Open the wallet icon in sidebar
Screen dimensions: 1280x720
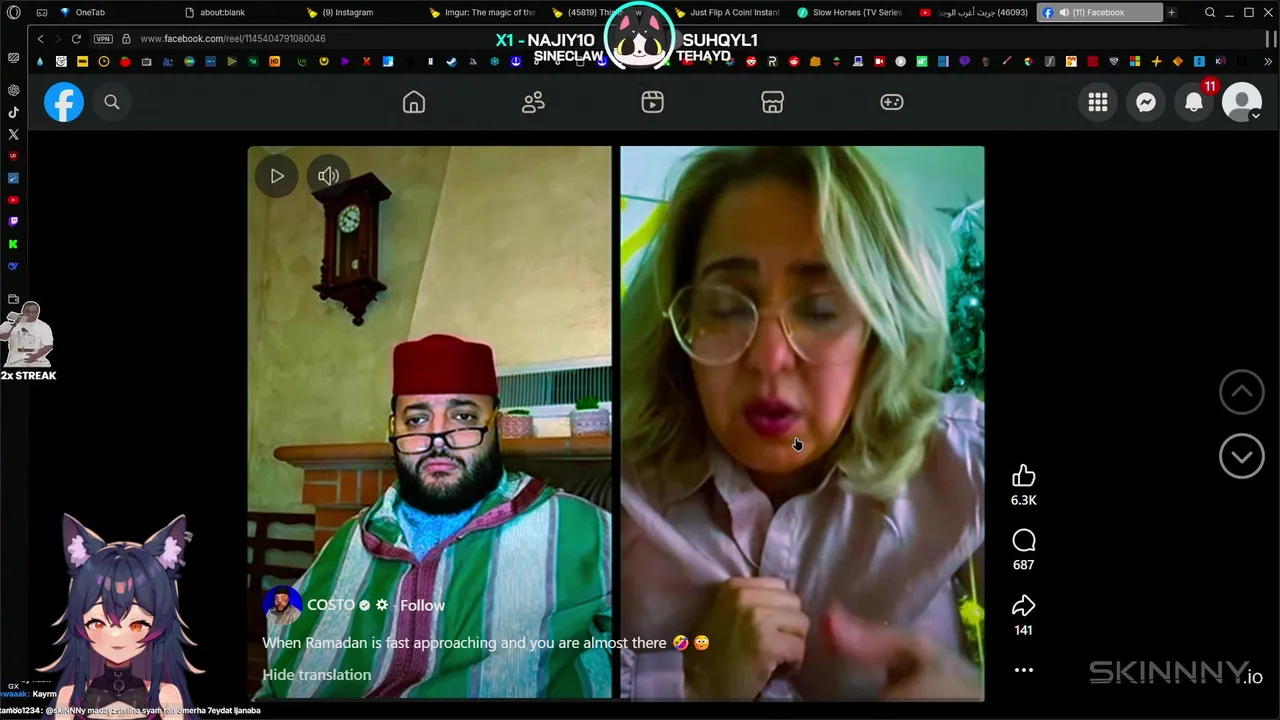[x=13, y=299]
